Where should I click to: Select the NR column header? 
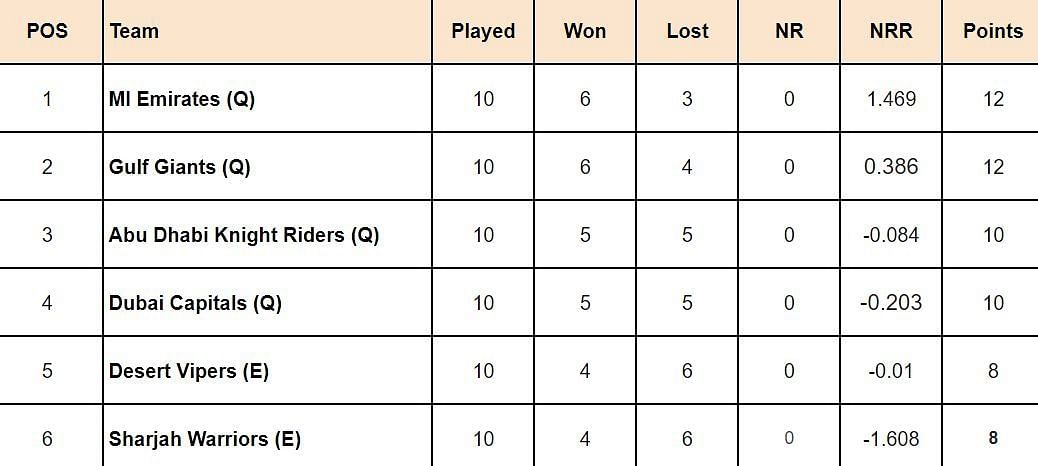(789, 31)
